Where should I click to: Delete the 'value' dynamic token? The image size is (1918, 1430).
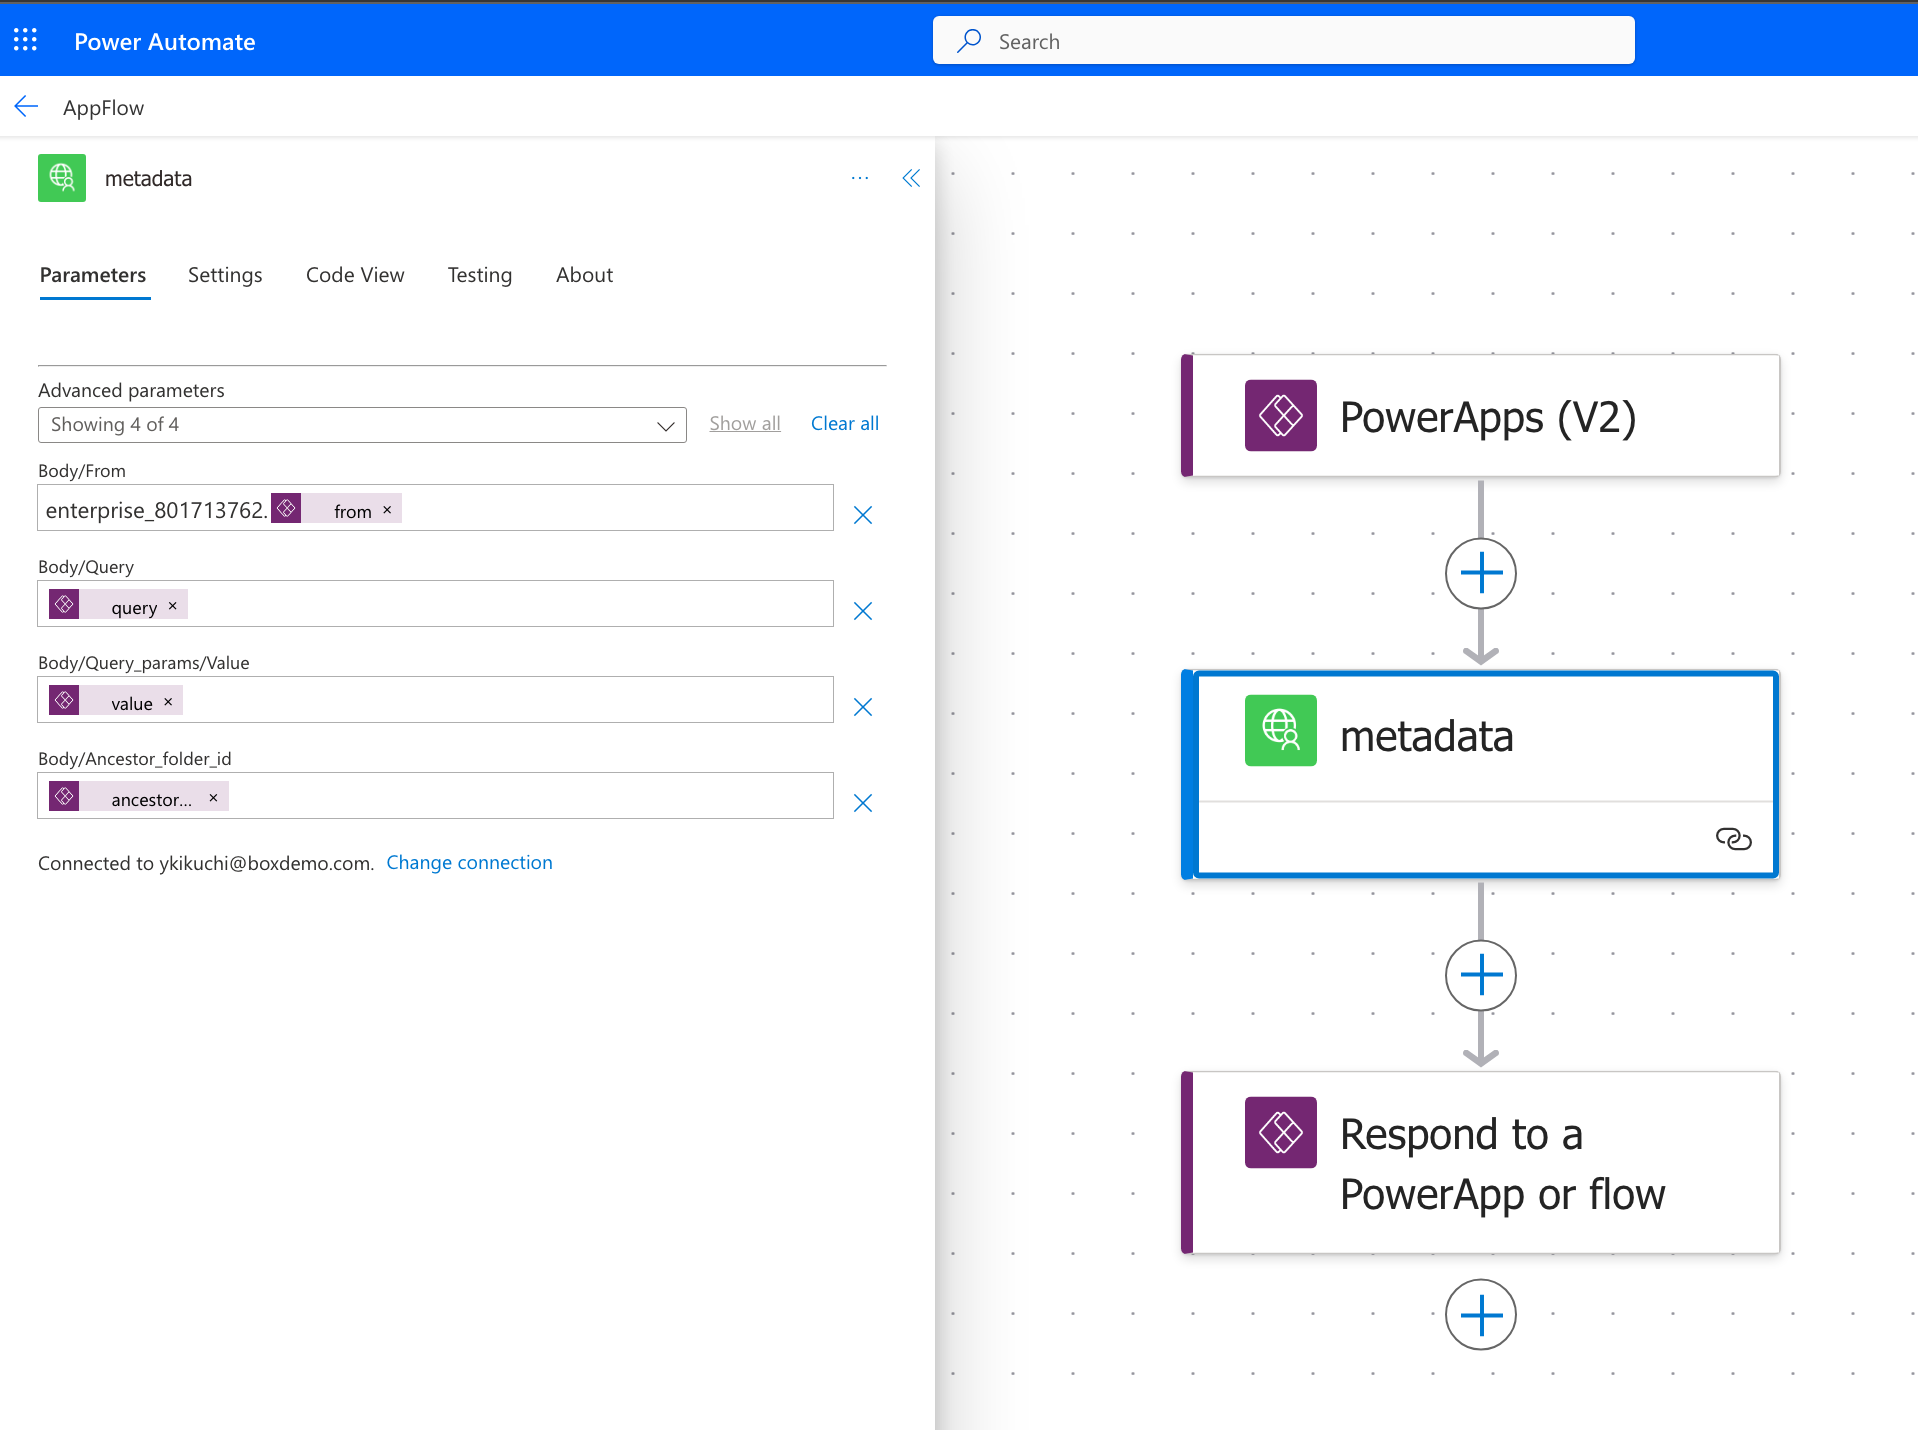pyautogui.click(x=168, y=702)
